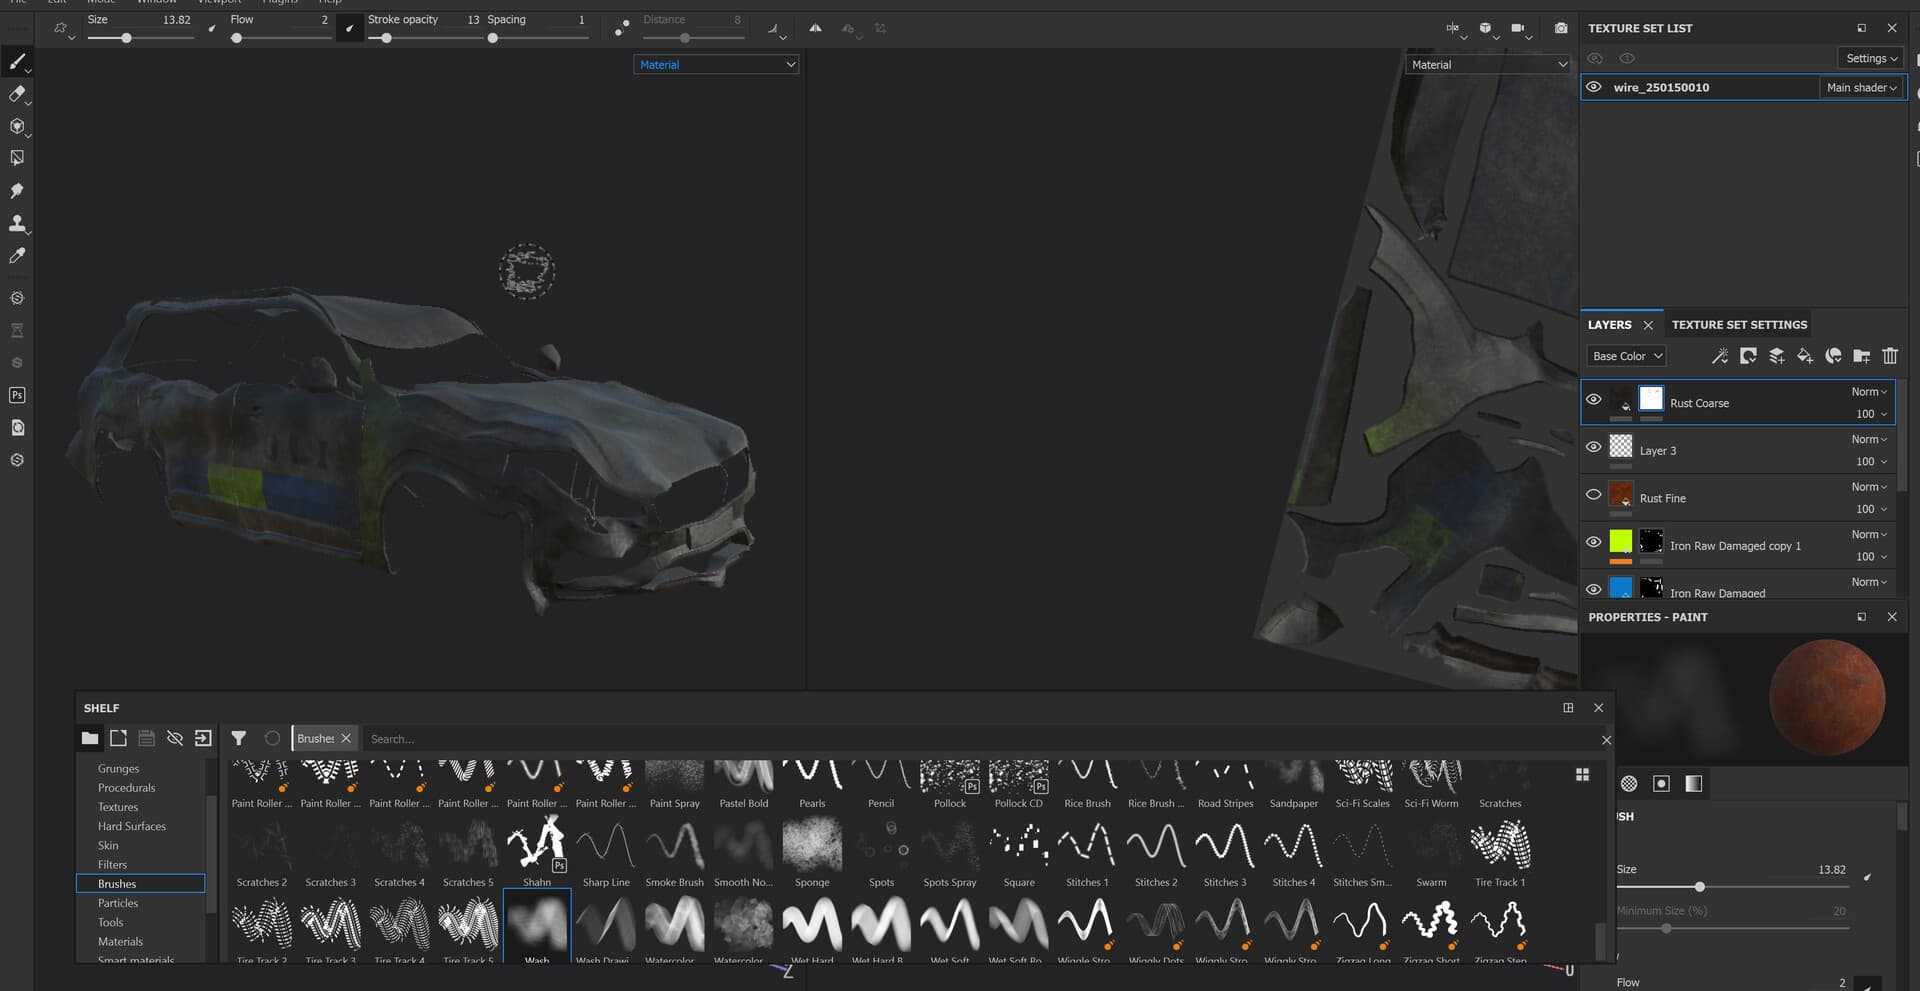
Task: Select Particles category in shelf
Action: [118, 903]
